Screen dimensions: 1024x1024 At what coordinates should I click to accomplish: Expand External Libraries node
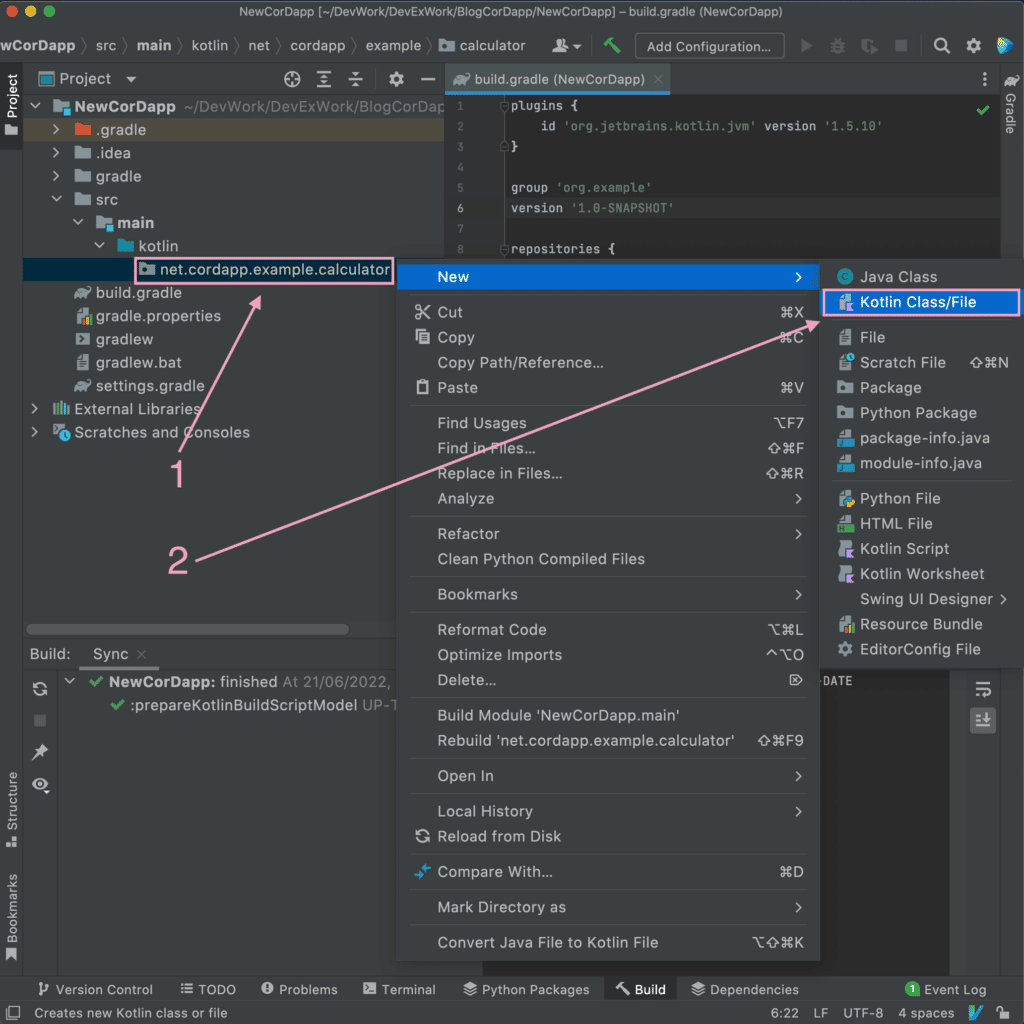pos(35,409)
